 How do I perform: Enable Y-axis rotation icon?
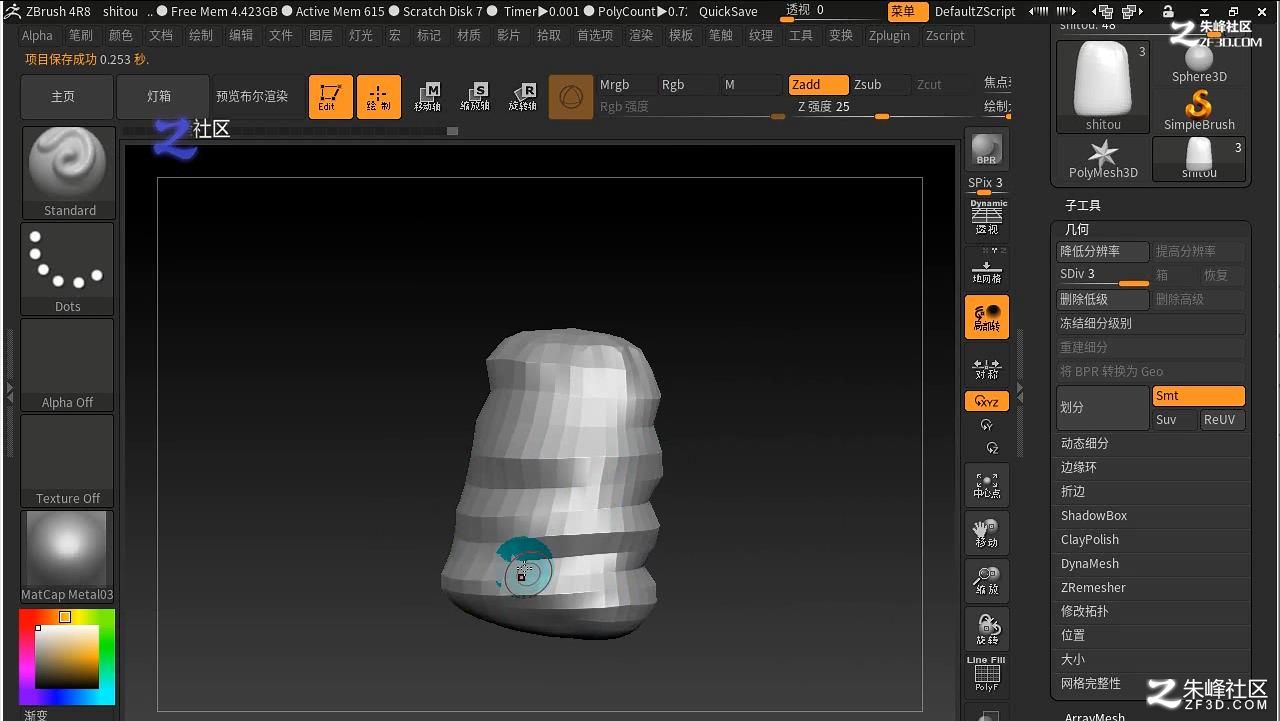[x=987, y=425]
